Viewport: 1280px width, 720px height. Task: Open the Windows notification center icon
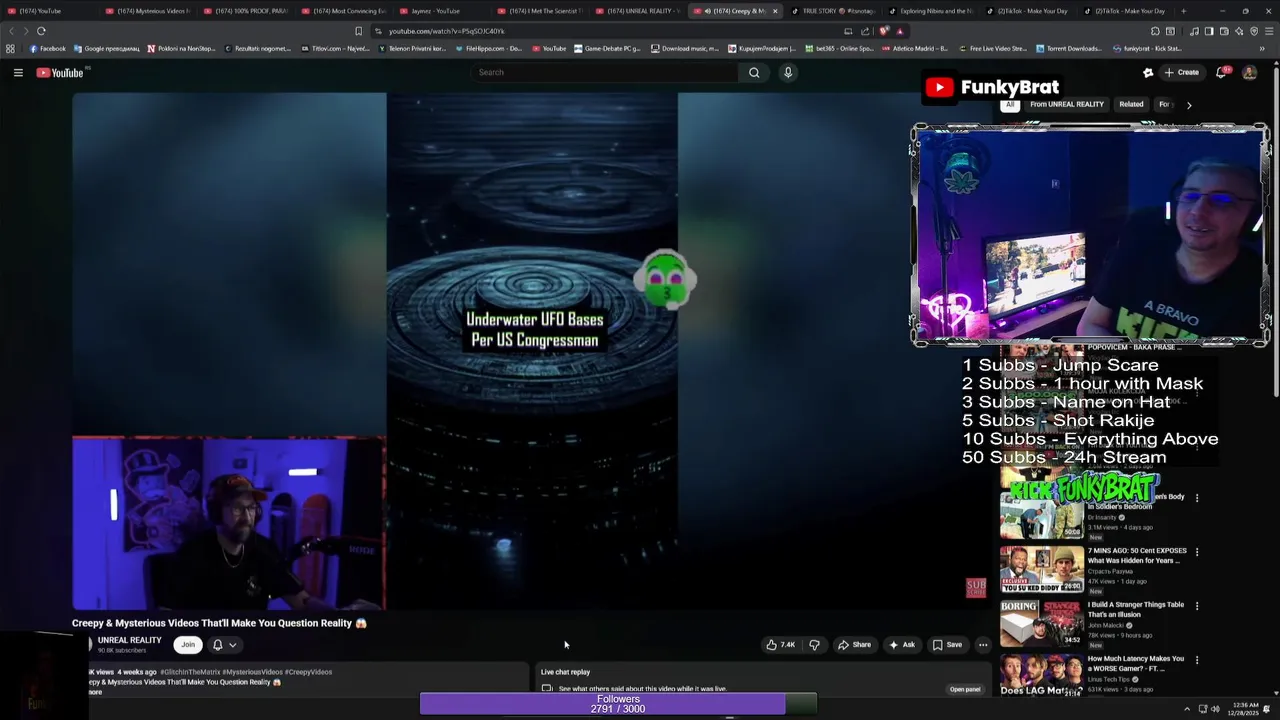1266,709
